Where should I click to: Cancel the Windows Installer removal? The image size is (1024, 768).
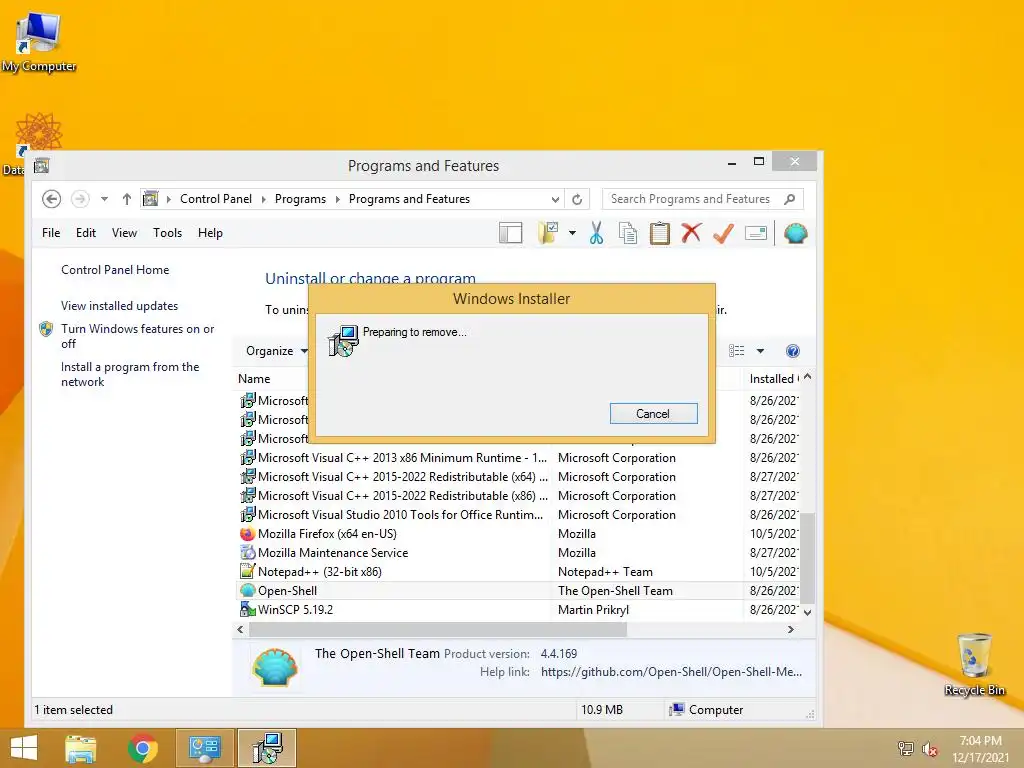[x=653, y=413]
